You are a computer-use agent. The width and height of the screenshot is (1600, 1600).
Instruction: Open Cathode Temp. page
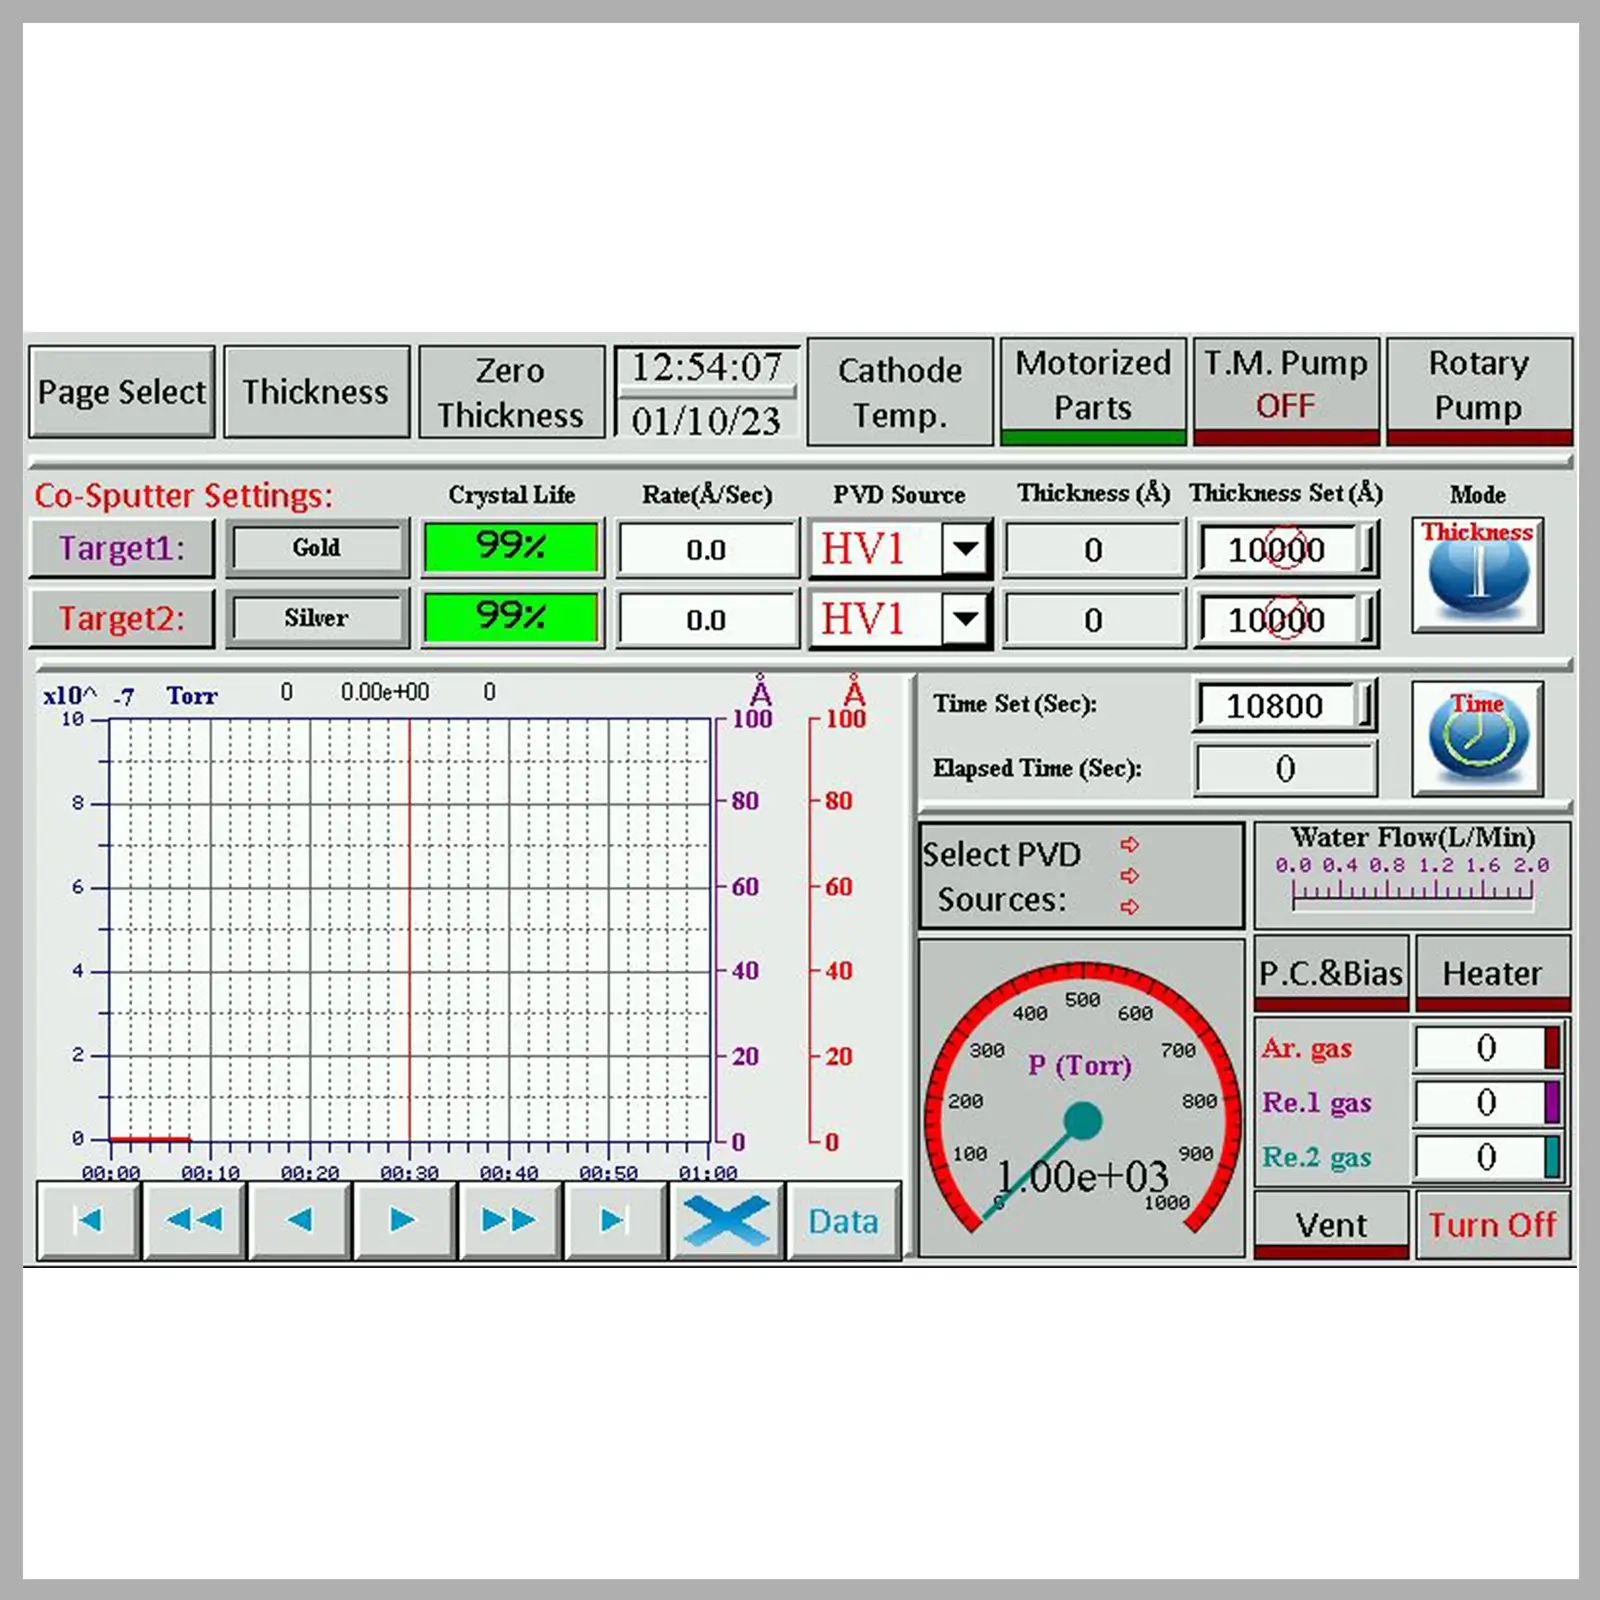[900, 391]
